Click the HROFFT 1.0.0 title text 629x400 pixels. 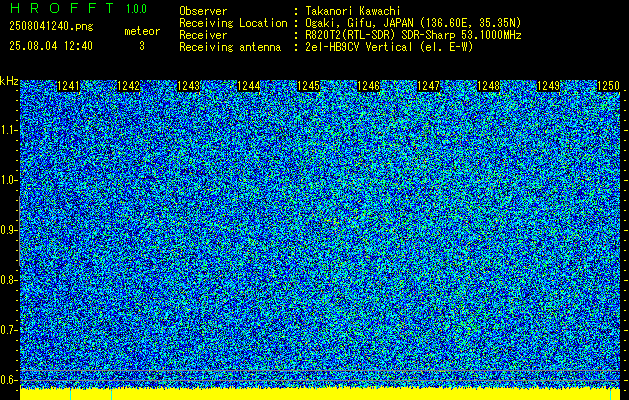78,8
